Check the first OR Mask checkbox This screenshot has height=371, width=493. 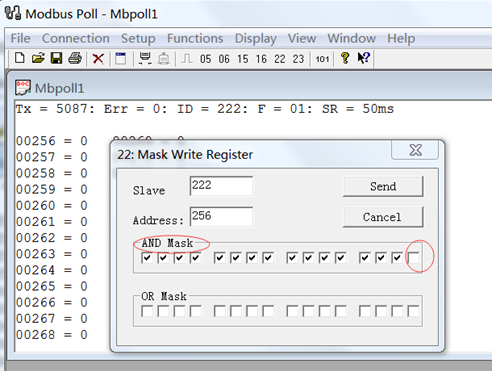(147, 311)
